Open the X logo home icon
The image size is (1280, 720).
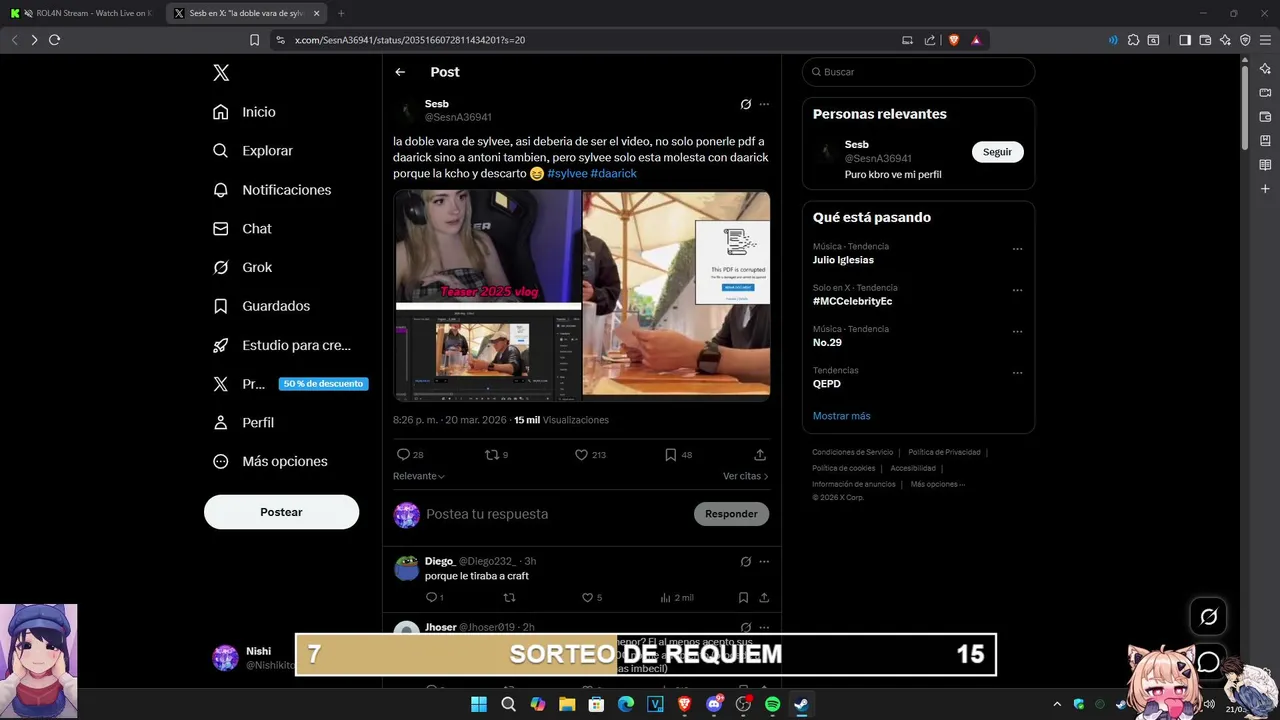coord(221,73)
